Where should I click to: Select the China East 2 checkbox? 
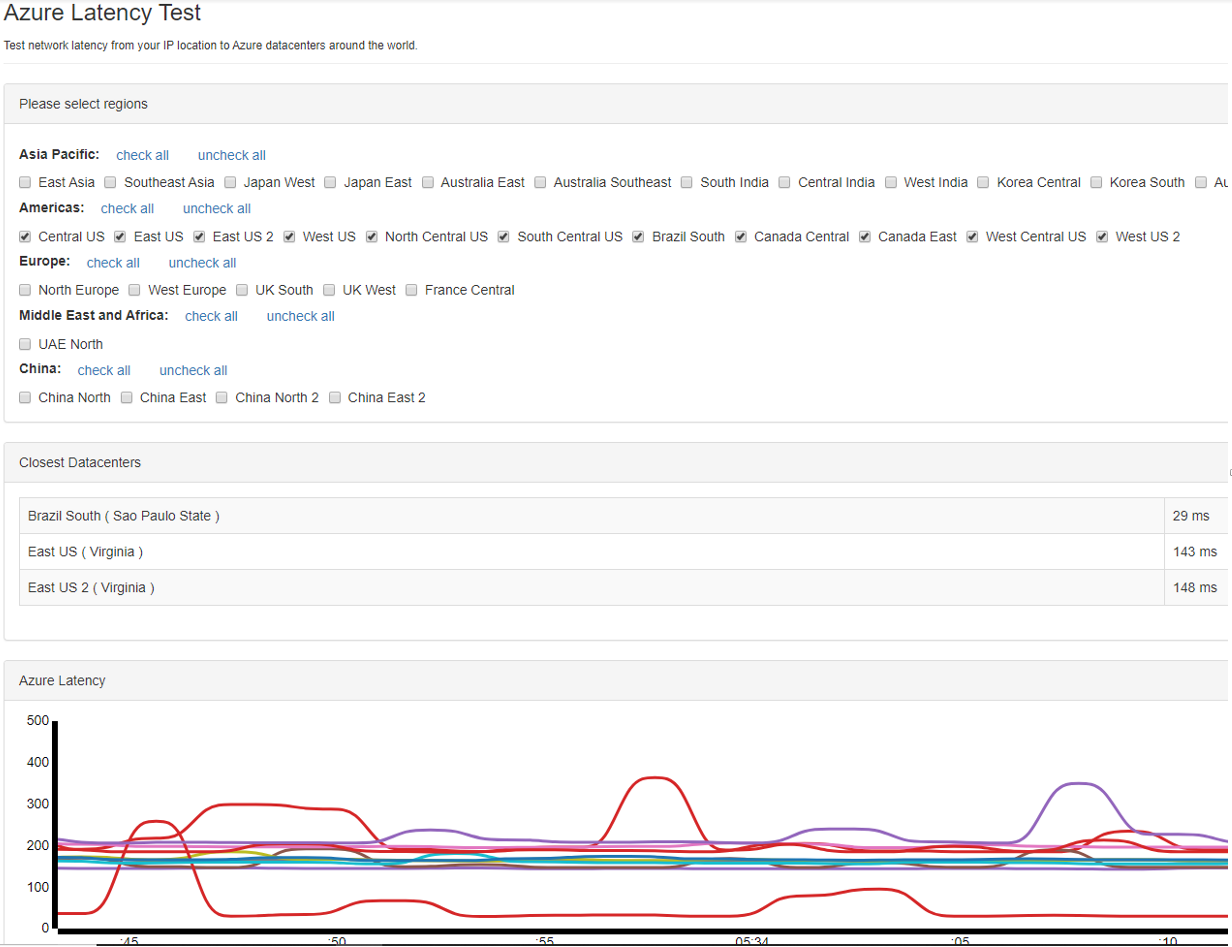[x=335, y=398]
